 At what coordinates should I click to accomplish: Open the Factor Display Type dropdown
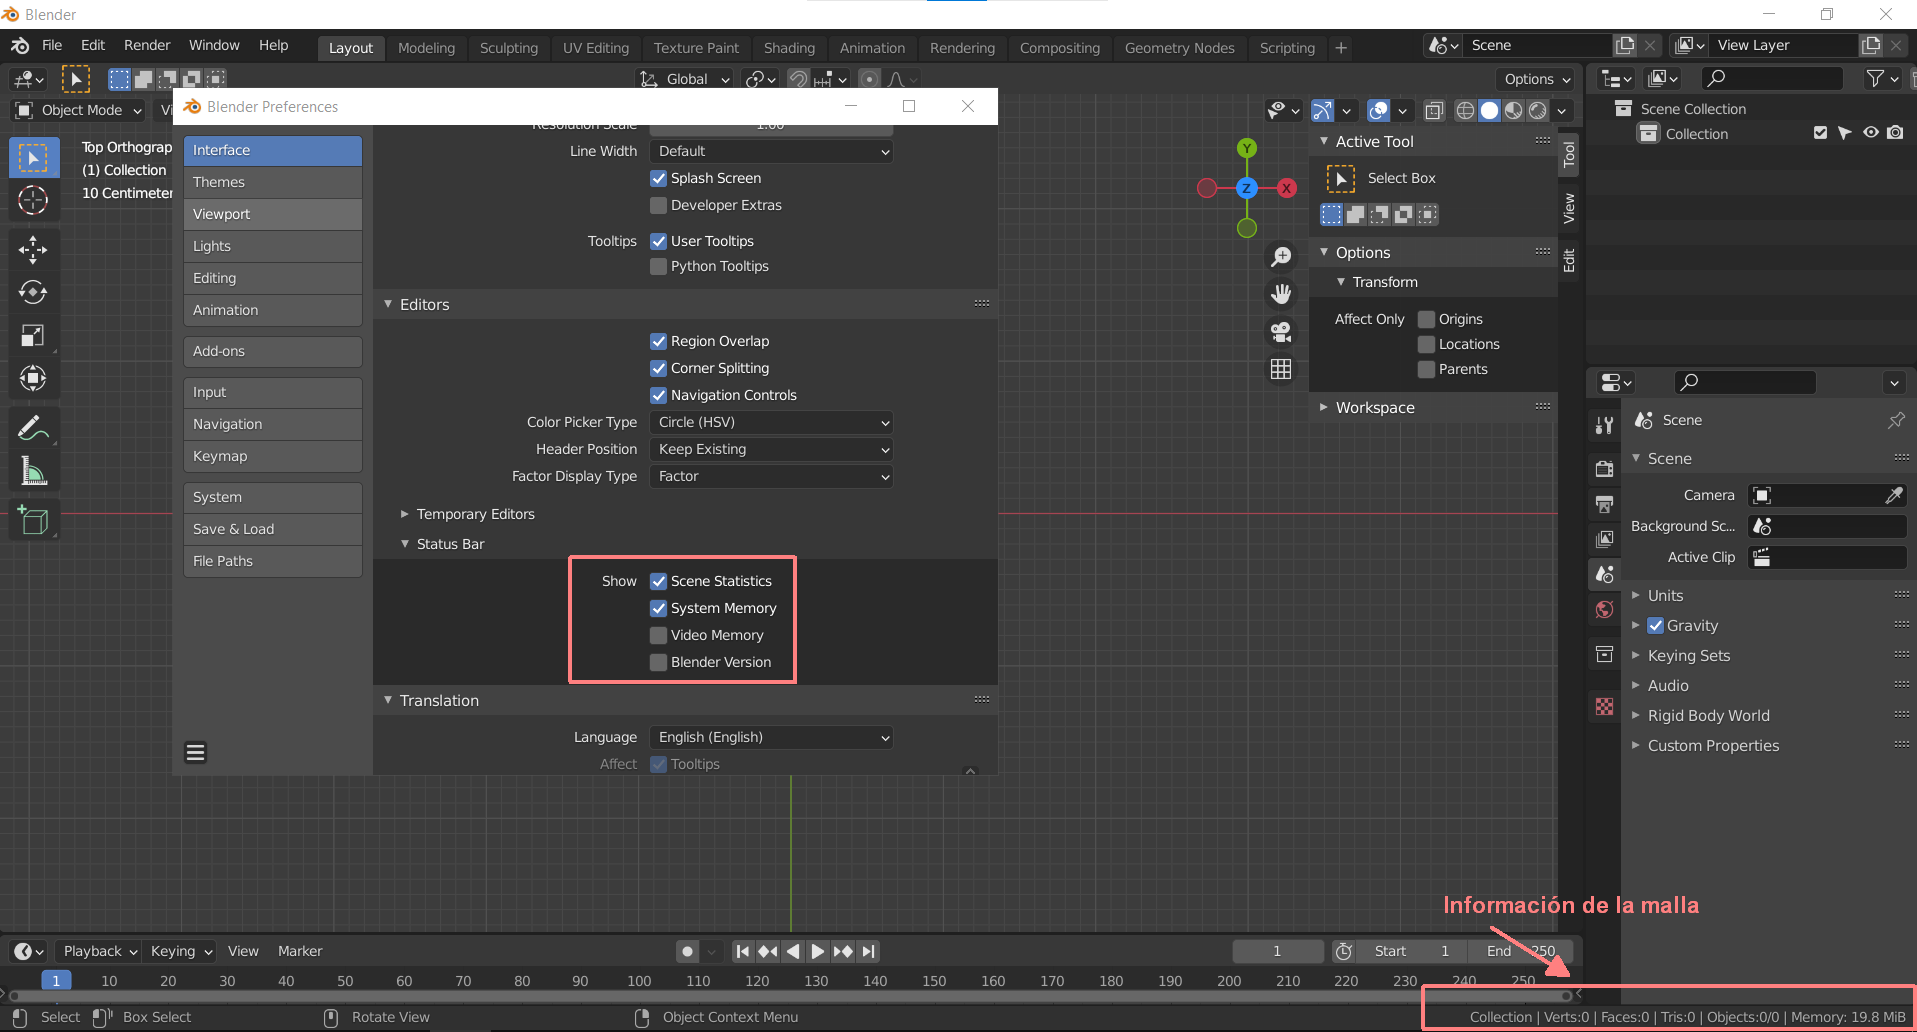pos(771,476)
